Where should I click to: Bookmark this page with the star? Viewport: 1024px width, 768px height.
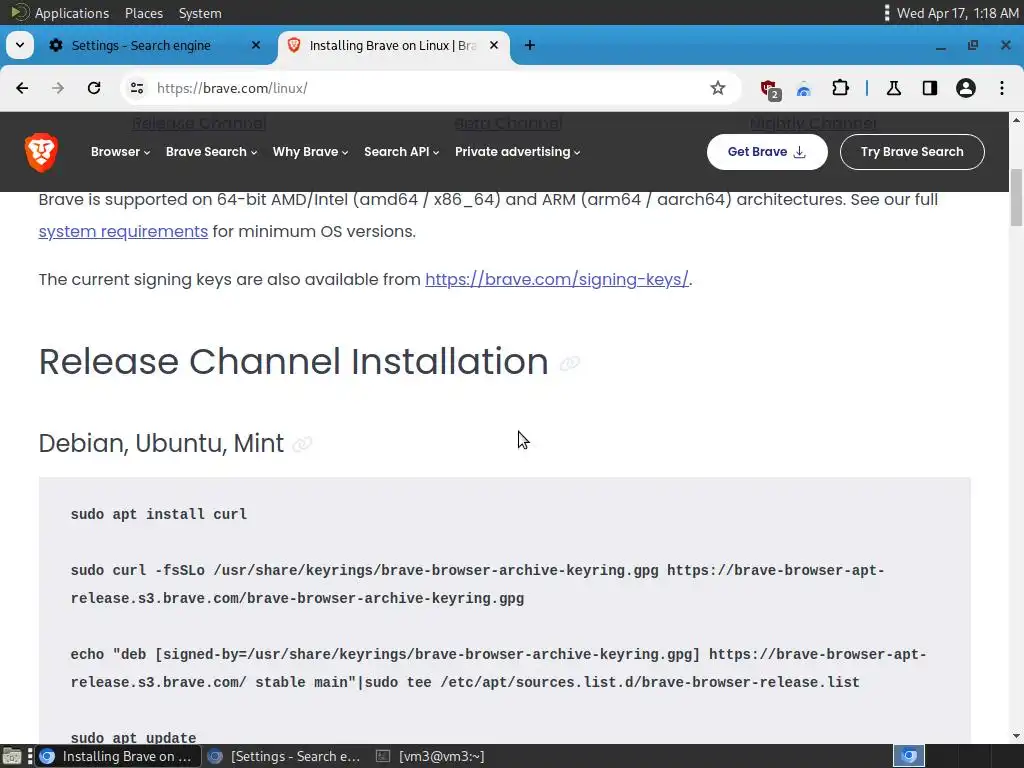(x=718, y=88)
